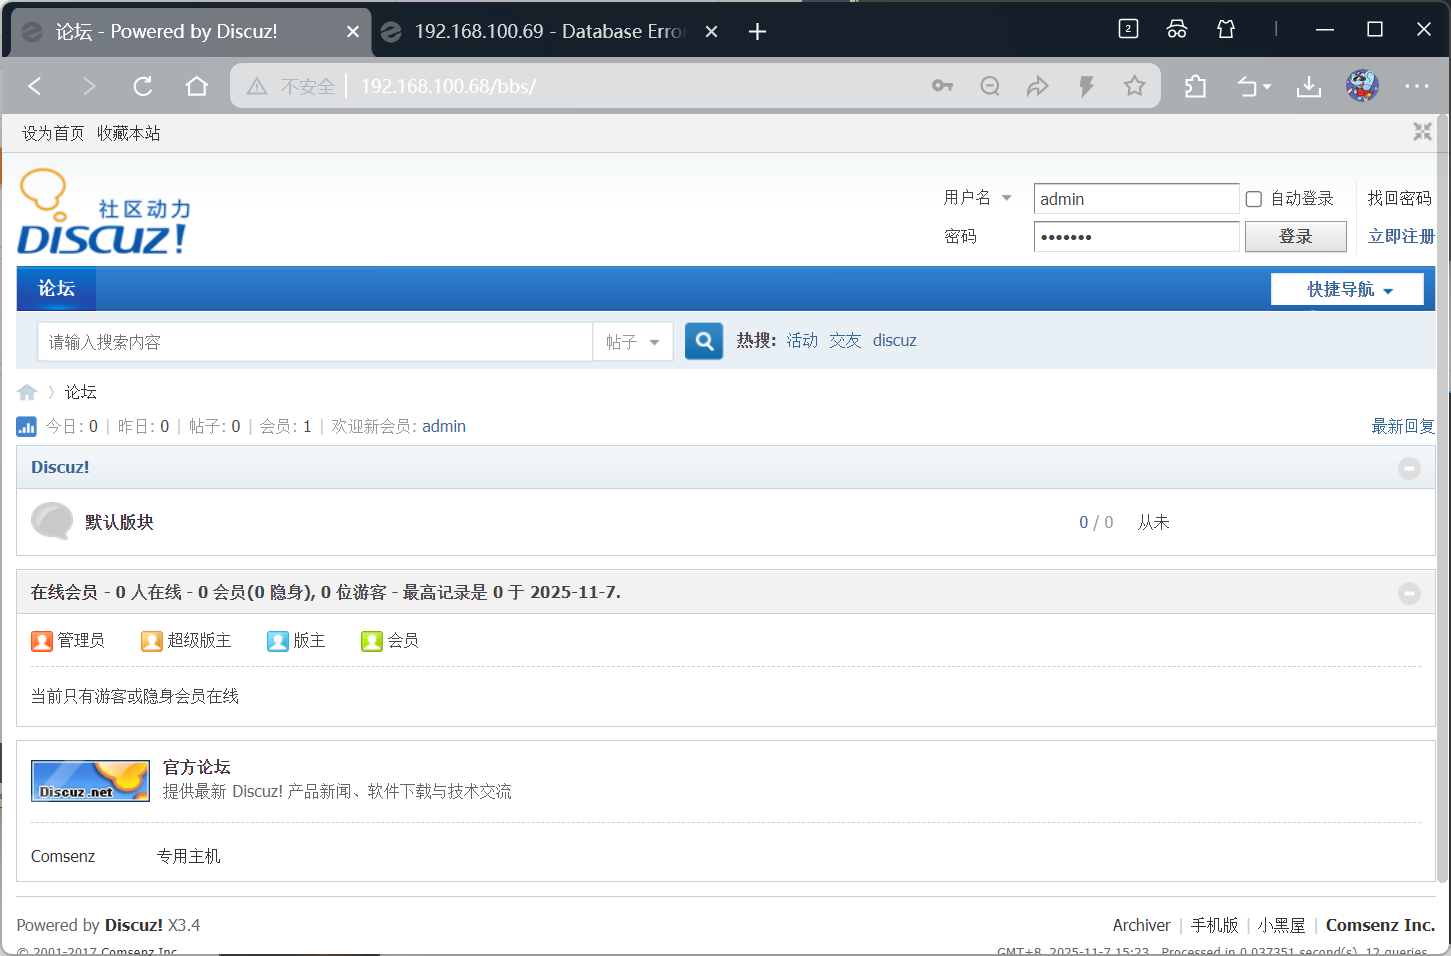Click the browser address bar URL
The image size is (1451, 956).
point(448,86)
